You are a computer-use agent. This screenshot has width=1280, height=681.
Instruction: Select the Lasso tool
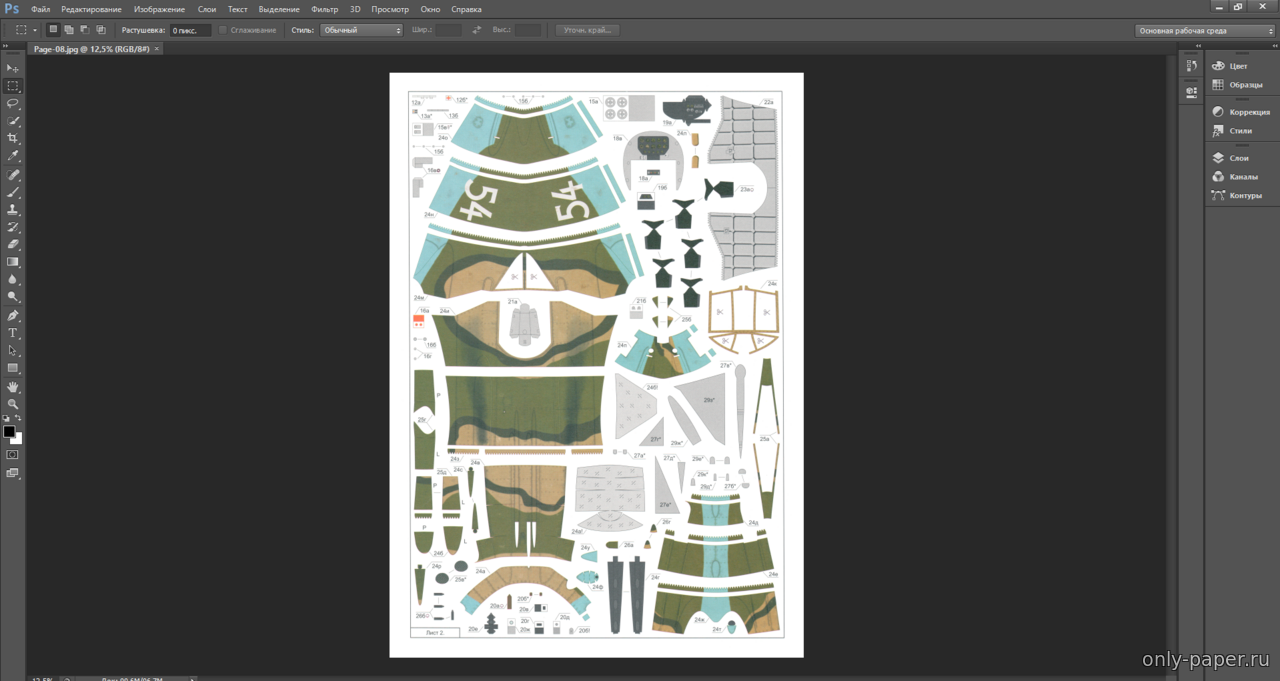13,103
